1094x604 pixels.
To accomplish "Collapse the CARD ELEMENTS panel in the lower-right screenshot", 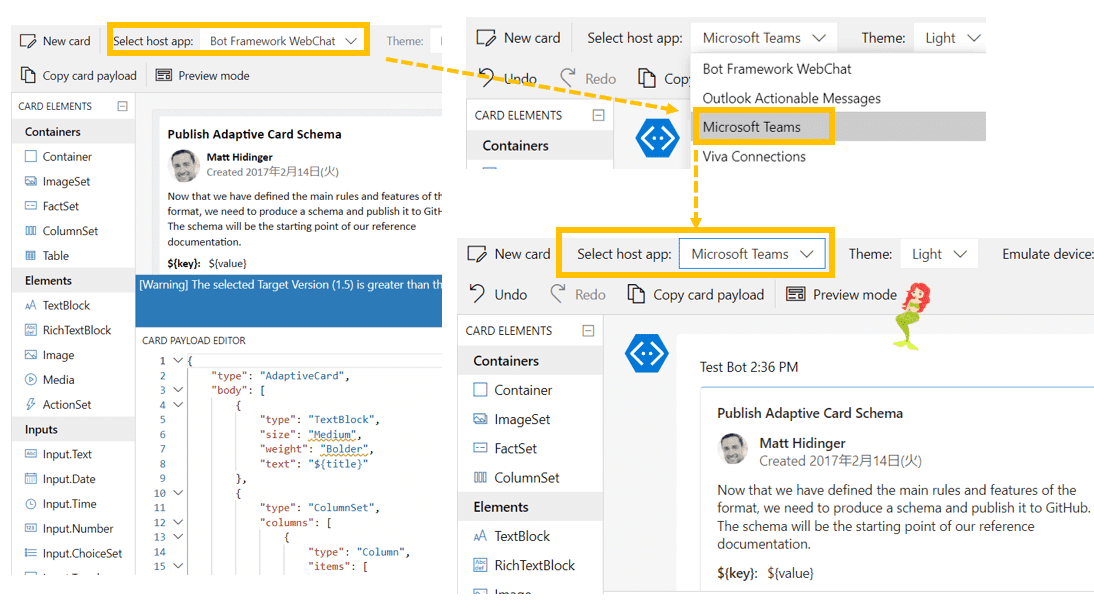I will coord(588,331).
